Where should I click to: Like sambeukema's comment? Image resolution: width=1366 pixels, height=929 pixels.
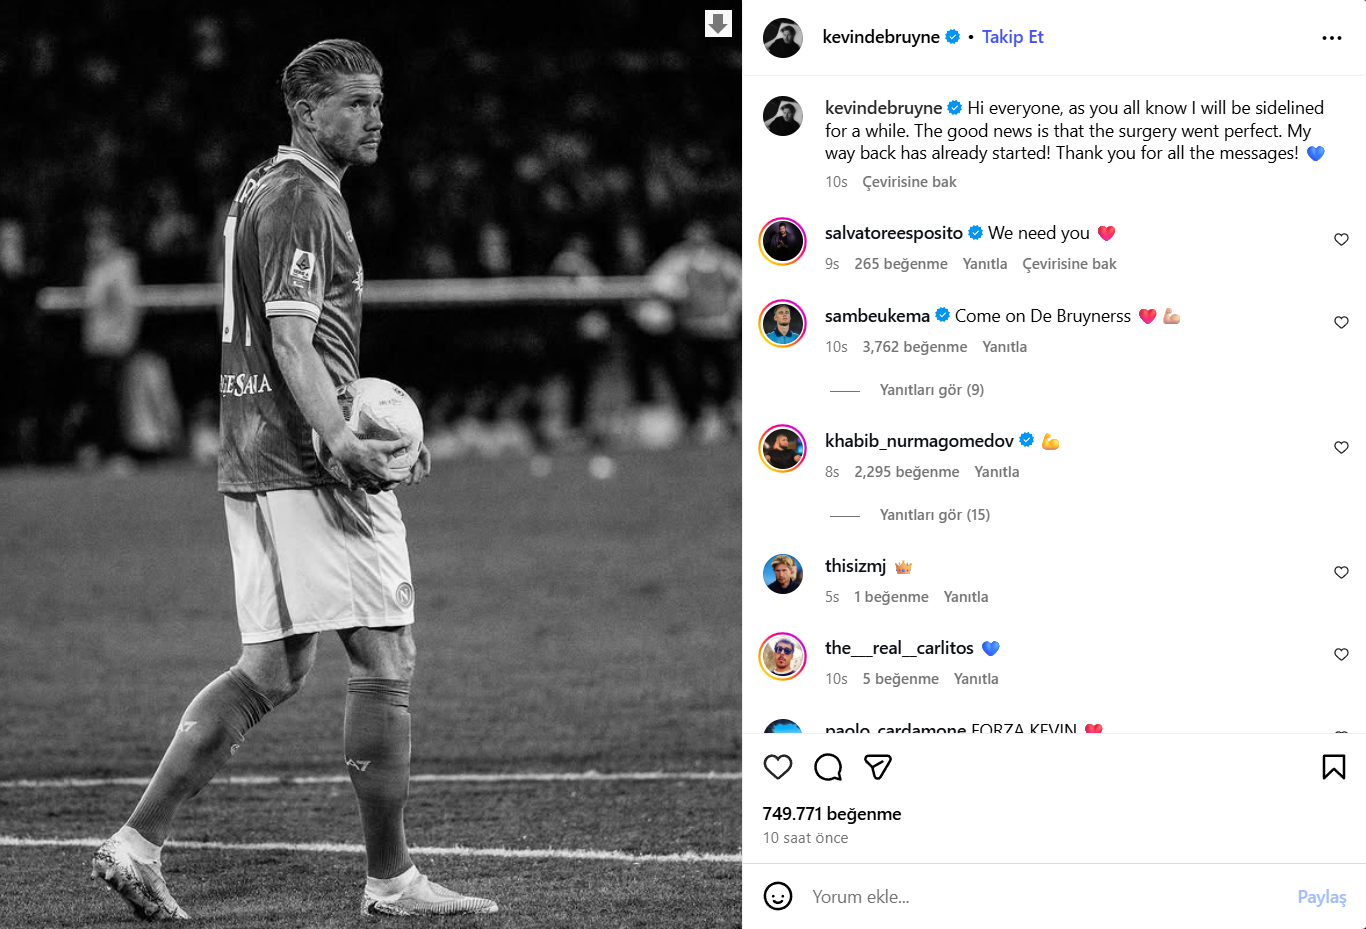click(x=1341, y=322)
